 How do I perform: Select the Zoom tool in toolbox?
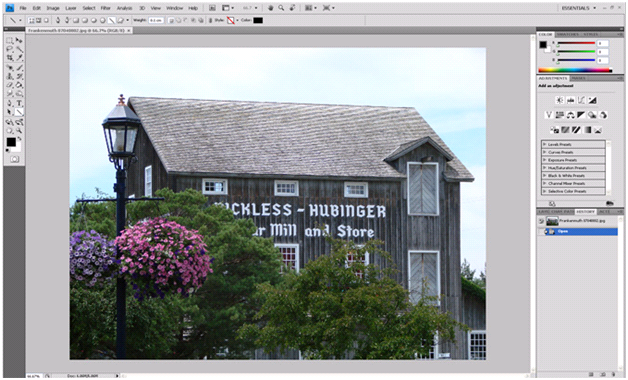19,131
